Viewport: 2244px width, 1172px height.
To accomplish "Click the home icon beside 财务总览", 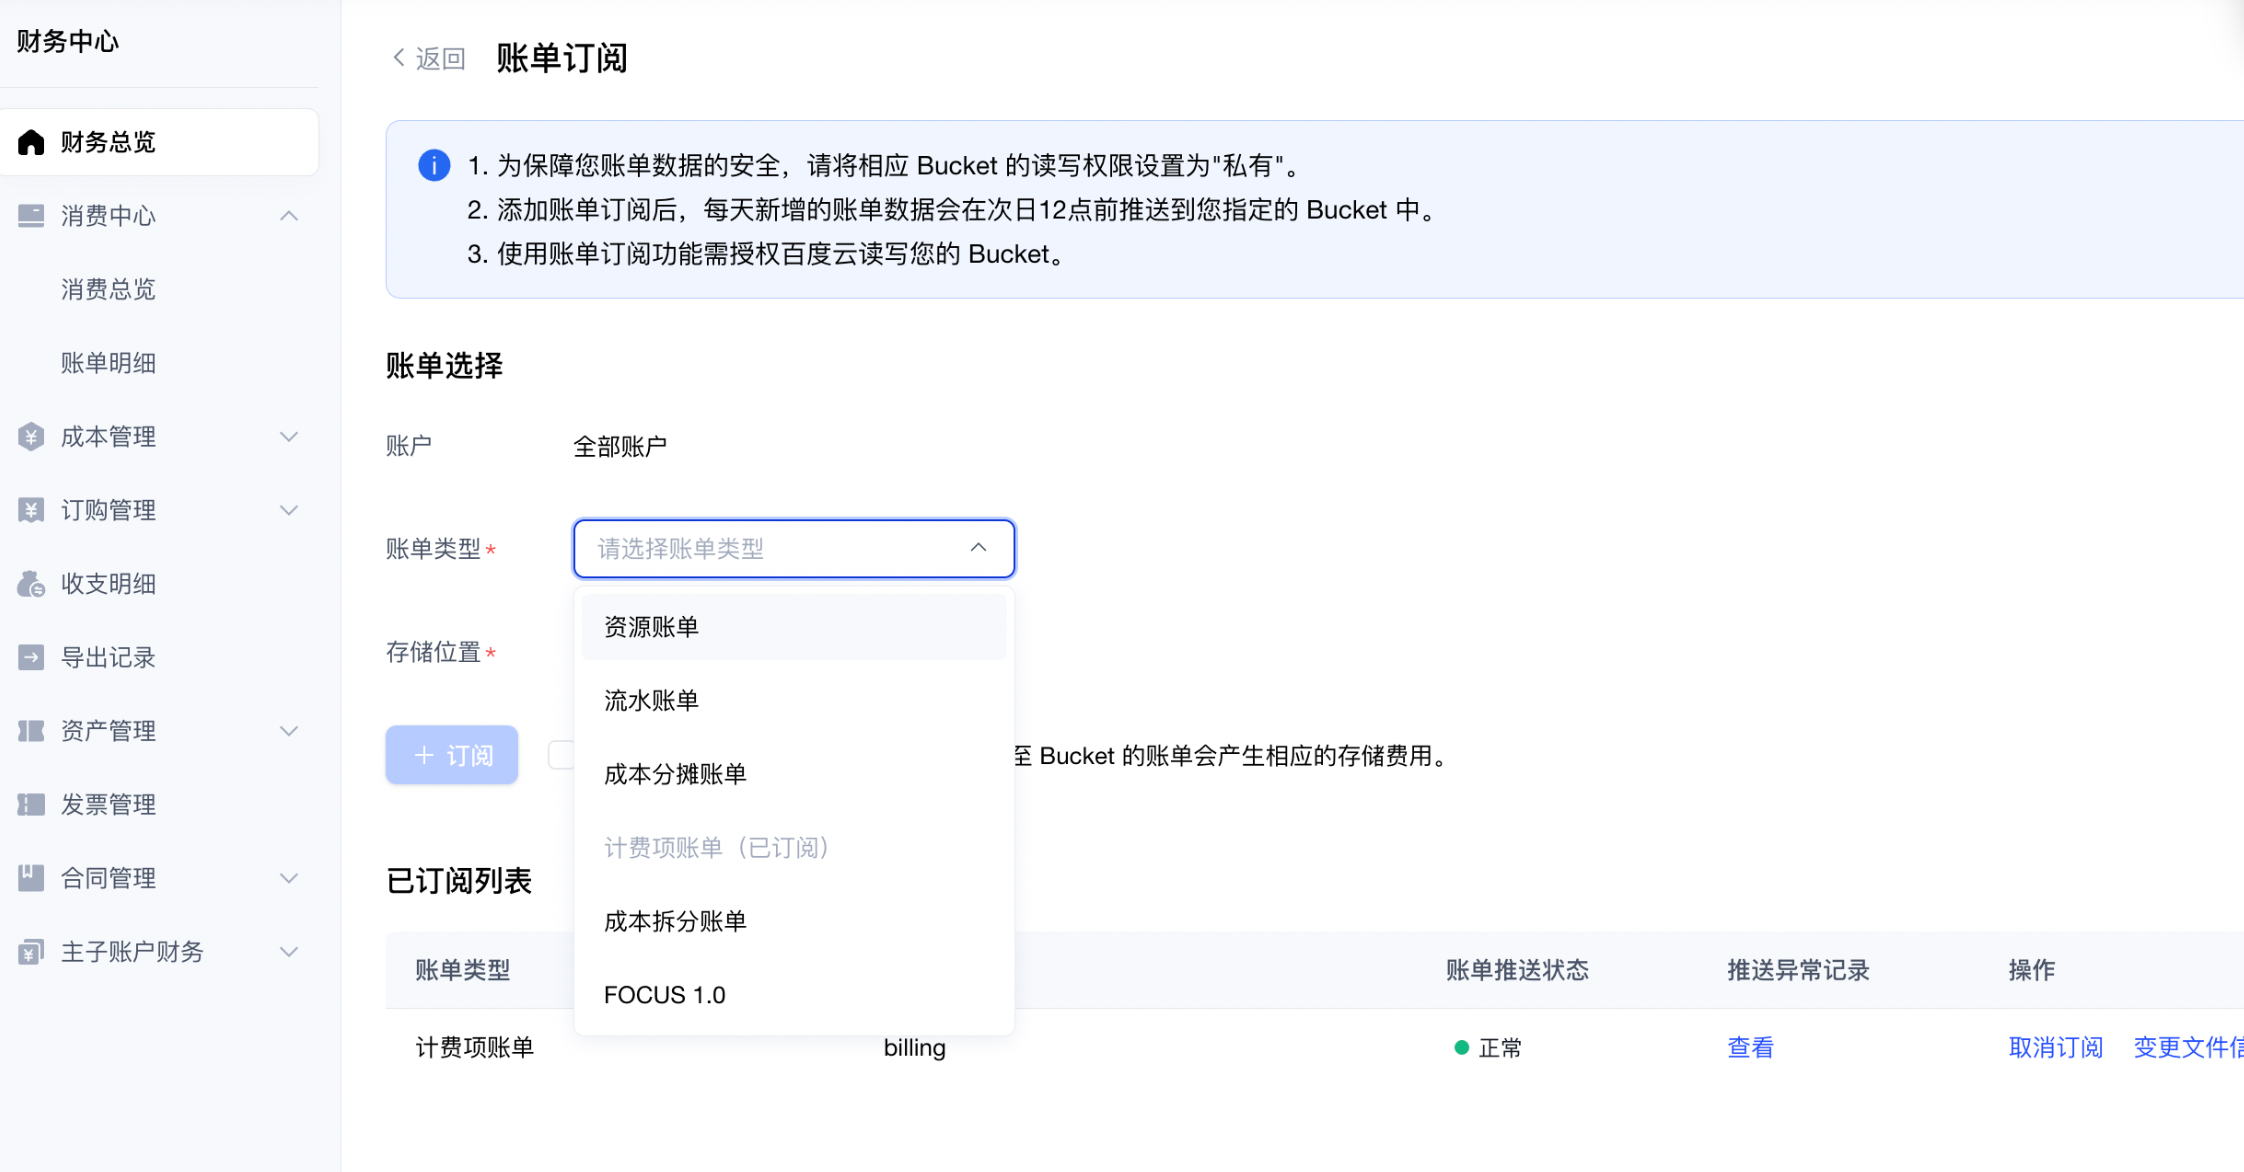I will point(31,142).
